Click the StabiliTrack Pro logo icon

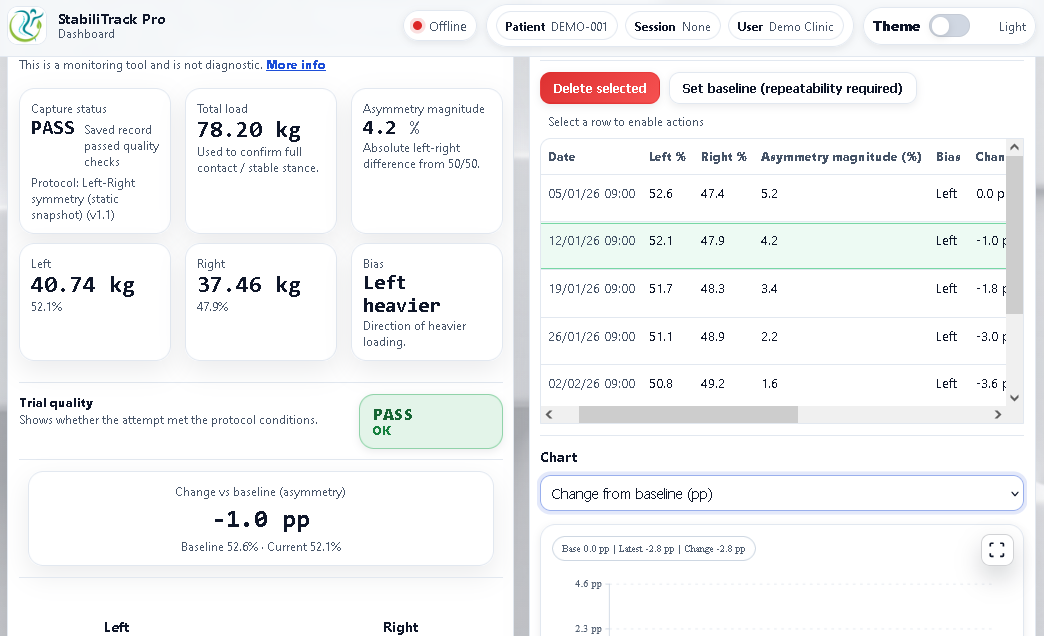[27, 25]
